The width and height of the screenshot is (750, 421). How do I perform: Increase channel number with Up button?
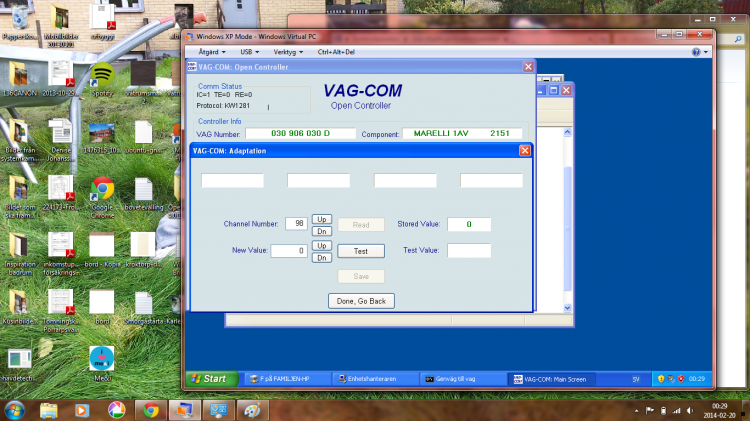point(322,219)
